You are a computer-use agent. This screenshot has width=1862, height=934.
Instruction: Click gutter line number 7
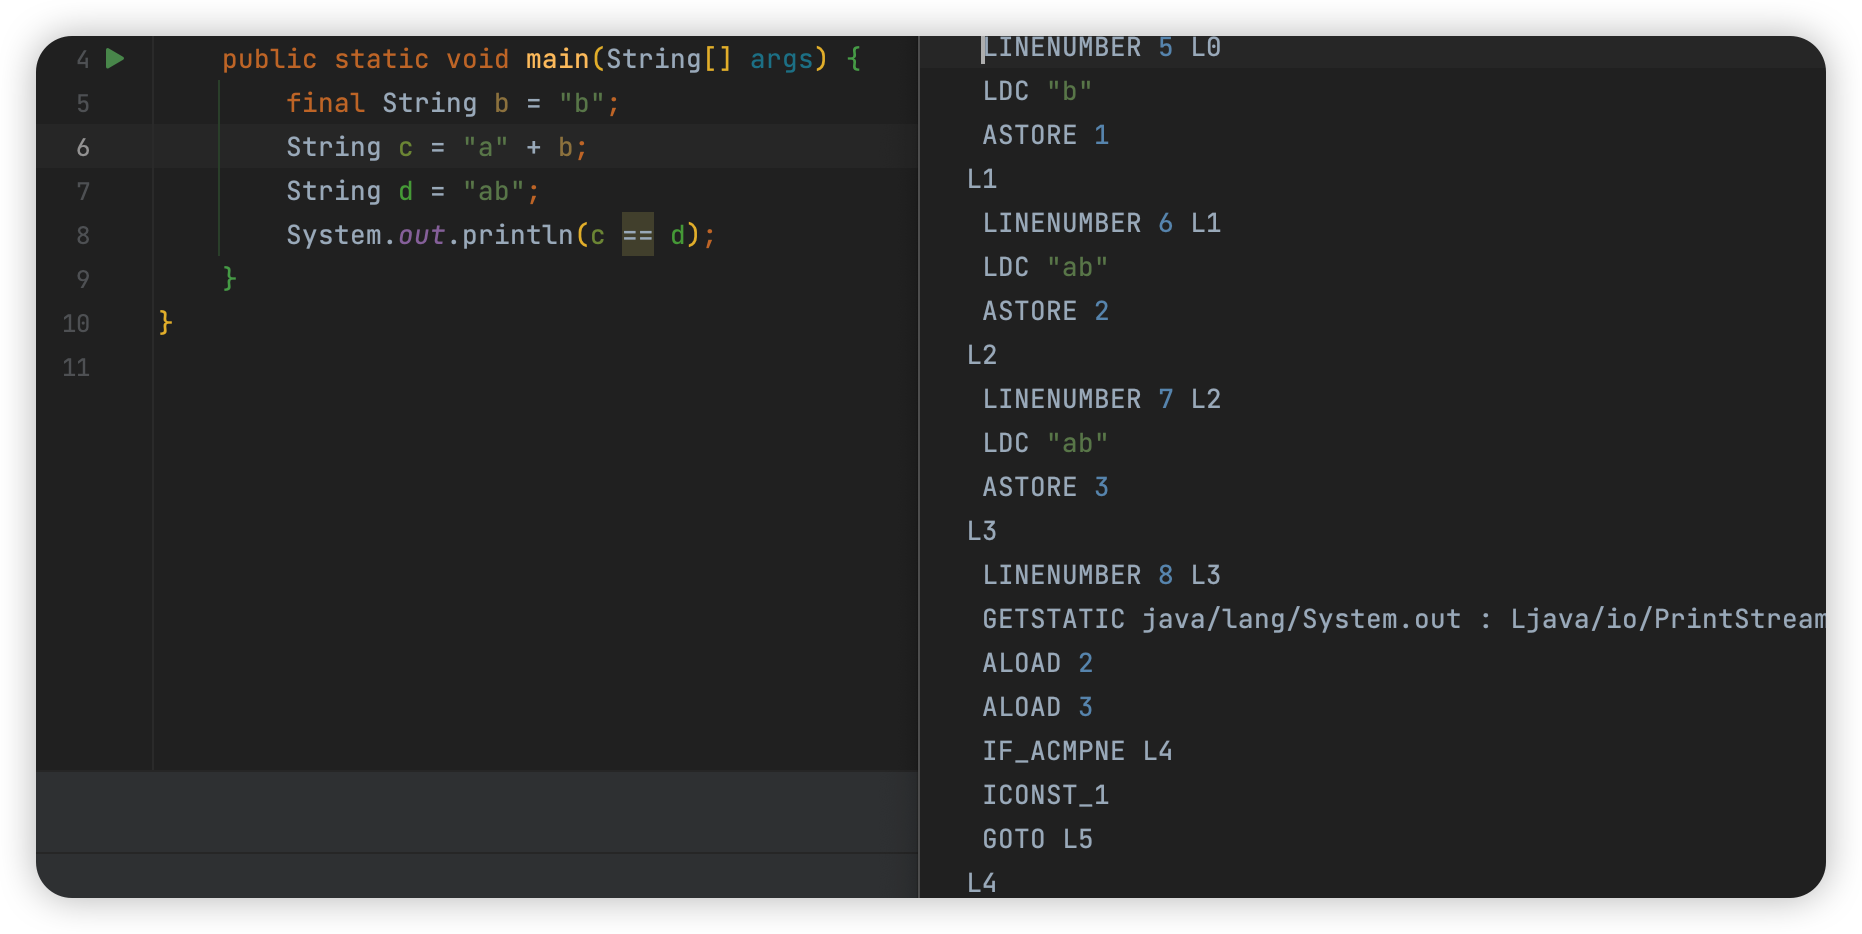coord(83,192)
